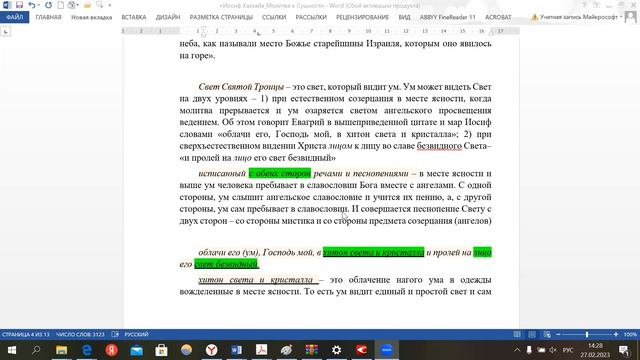Screen dimensions: 640x360
Task: Customize Quick Access Toolbar dropdown
Action: coord(110,5)
